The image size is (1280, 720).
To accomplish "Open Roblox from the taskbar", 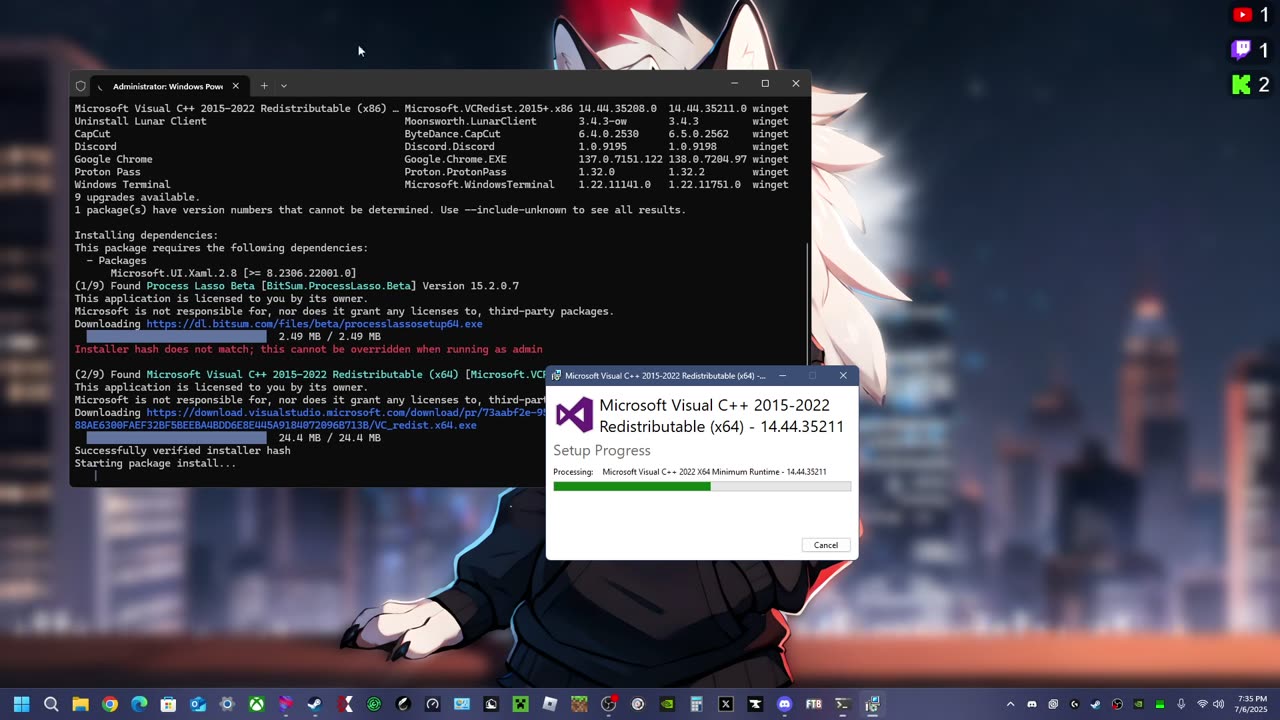I will pos(550,704).
